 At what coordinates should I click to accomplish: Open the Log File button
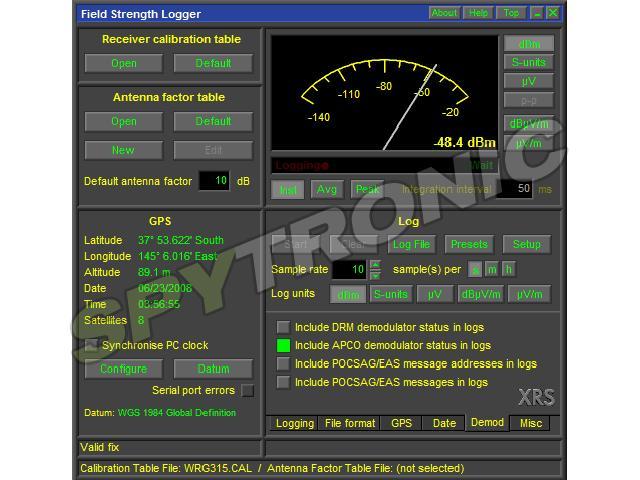pos(411,244)
